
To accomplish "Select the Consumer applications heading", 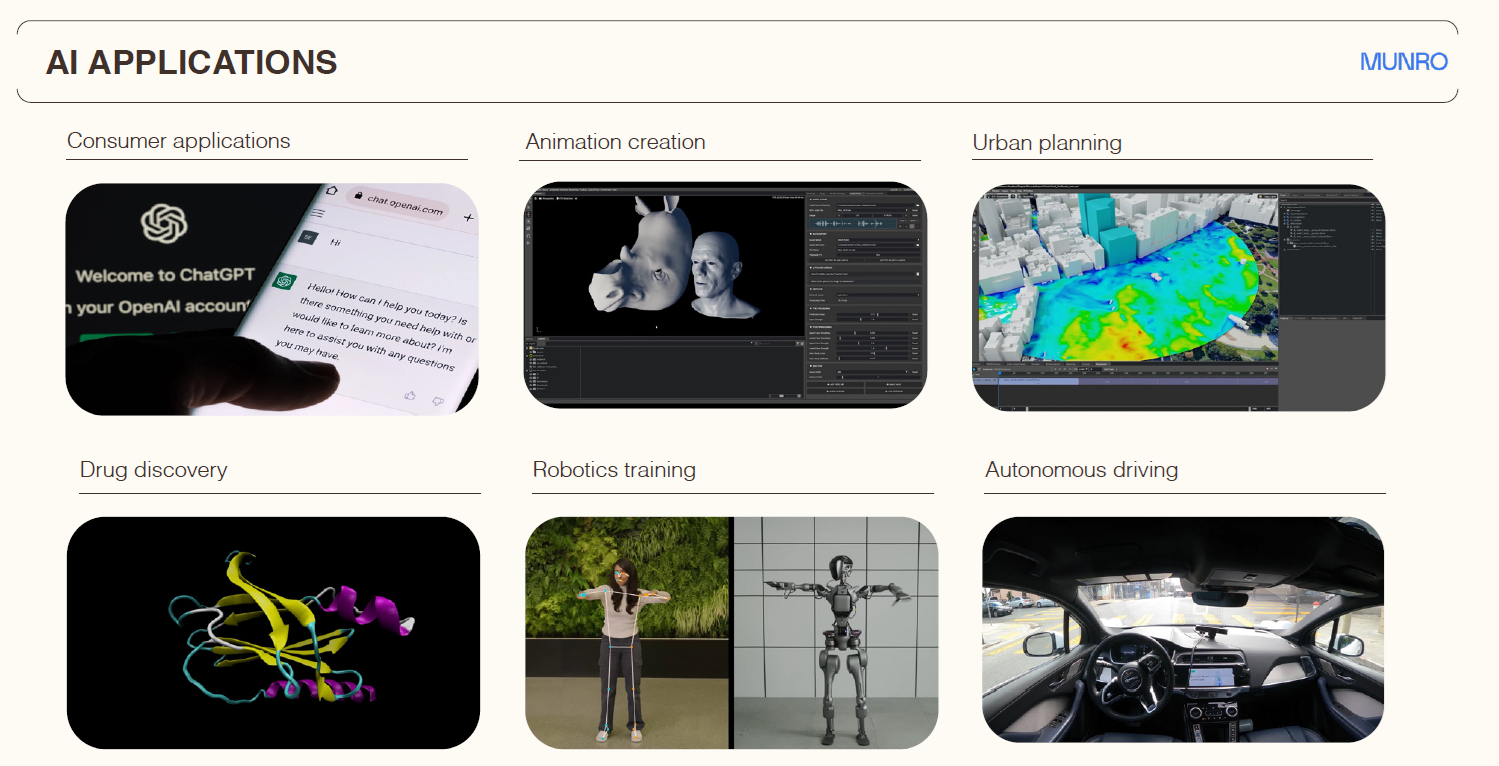I will [178, 141].
